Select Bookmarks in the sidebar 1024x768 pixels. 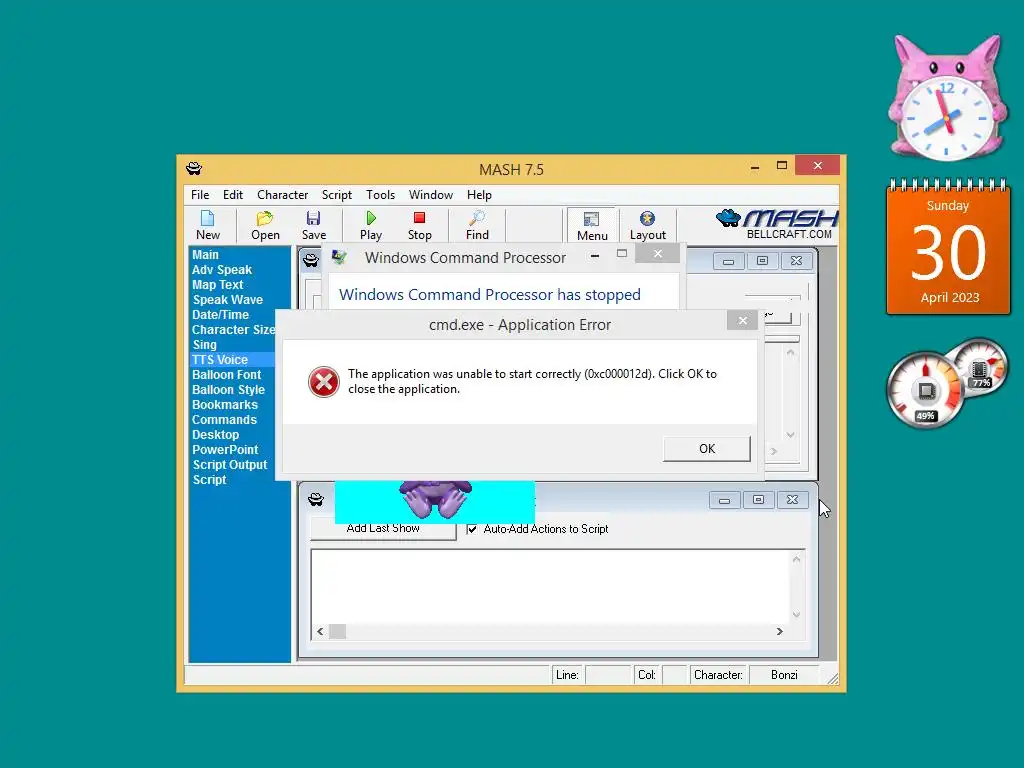click(x=225, y=405)
